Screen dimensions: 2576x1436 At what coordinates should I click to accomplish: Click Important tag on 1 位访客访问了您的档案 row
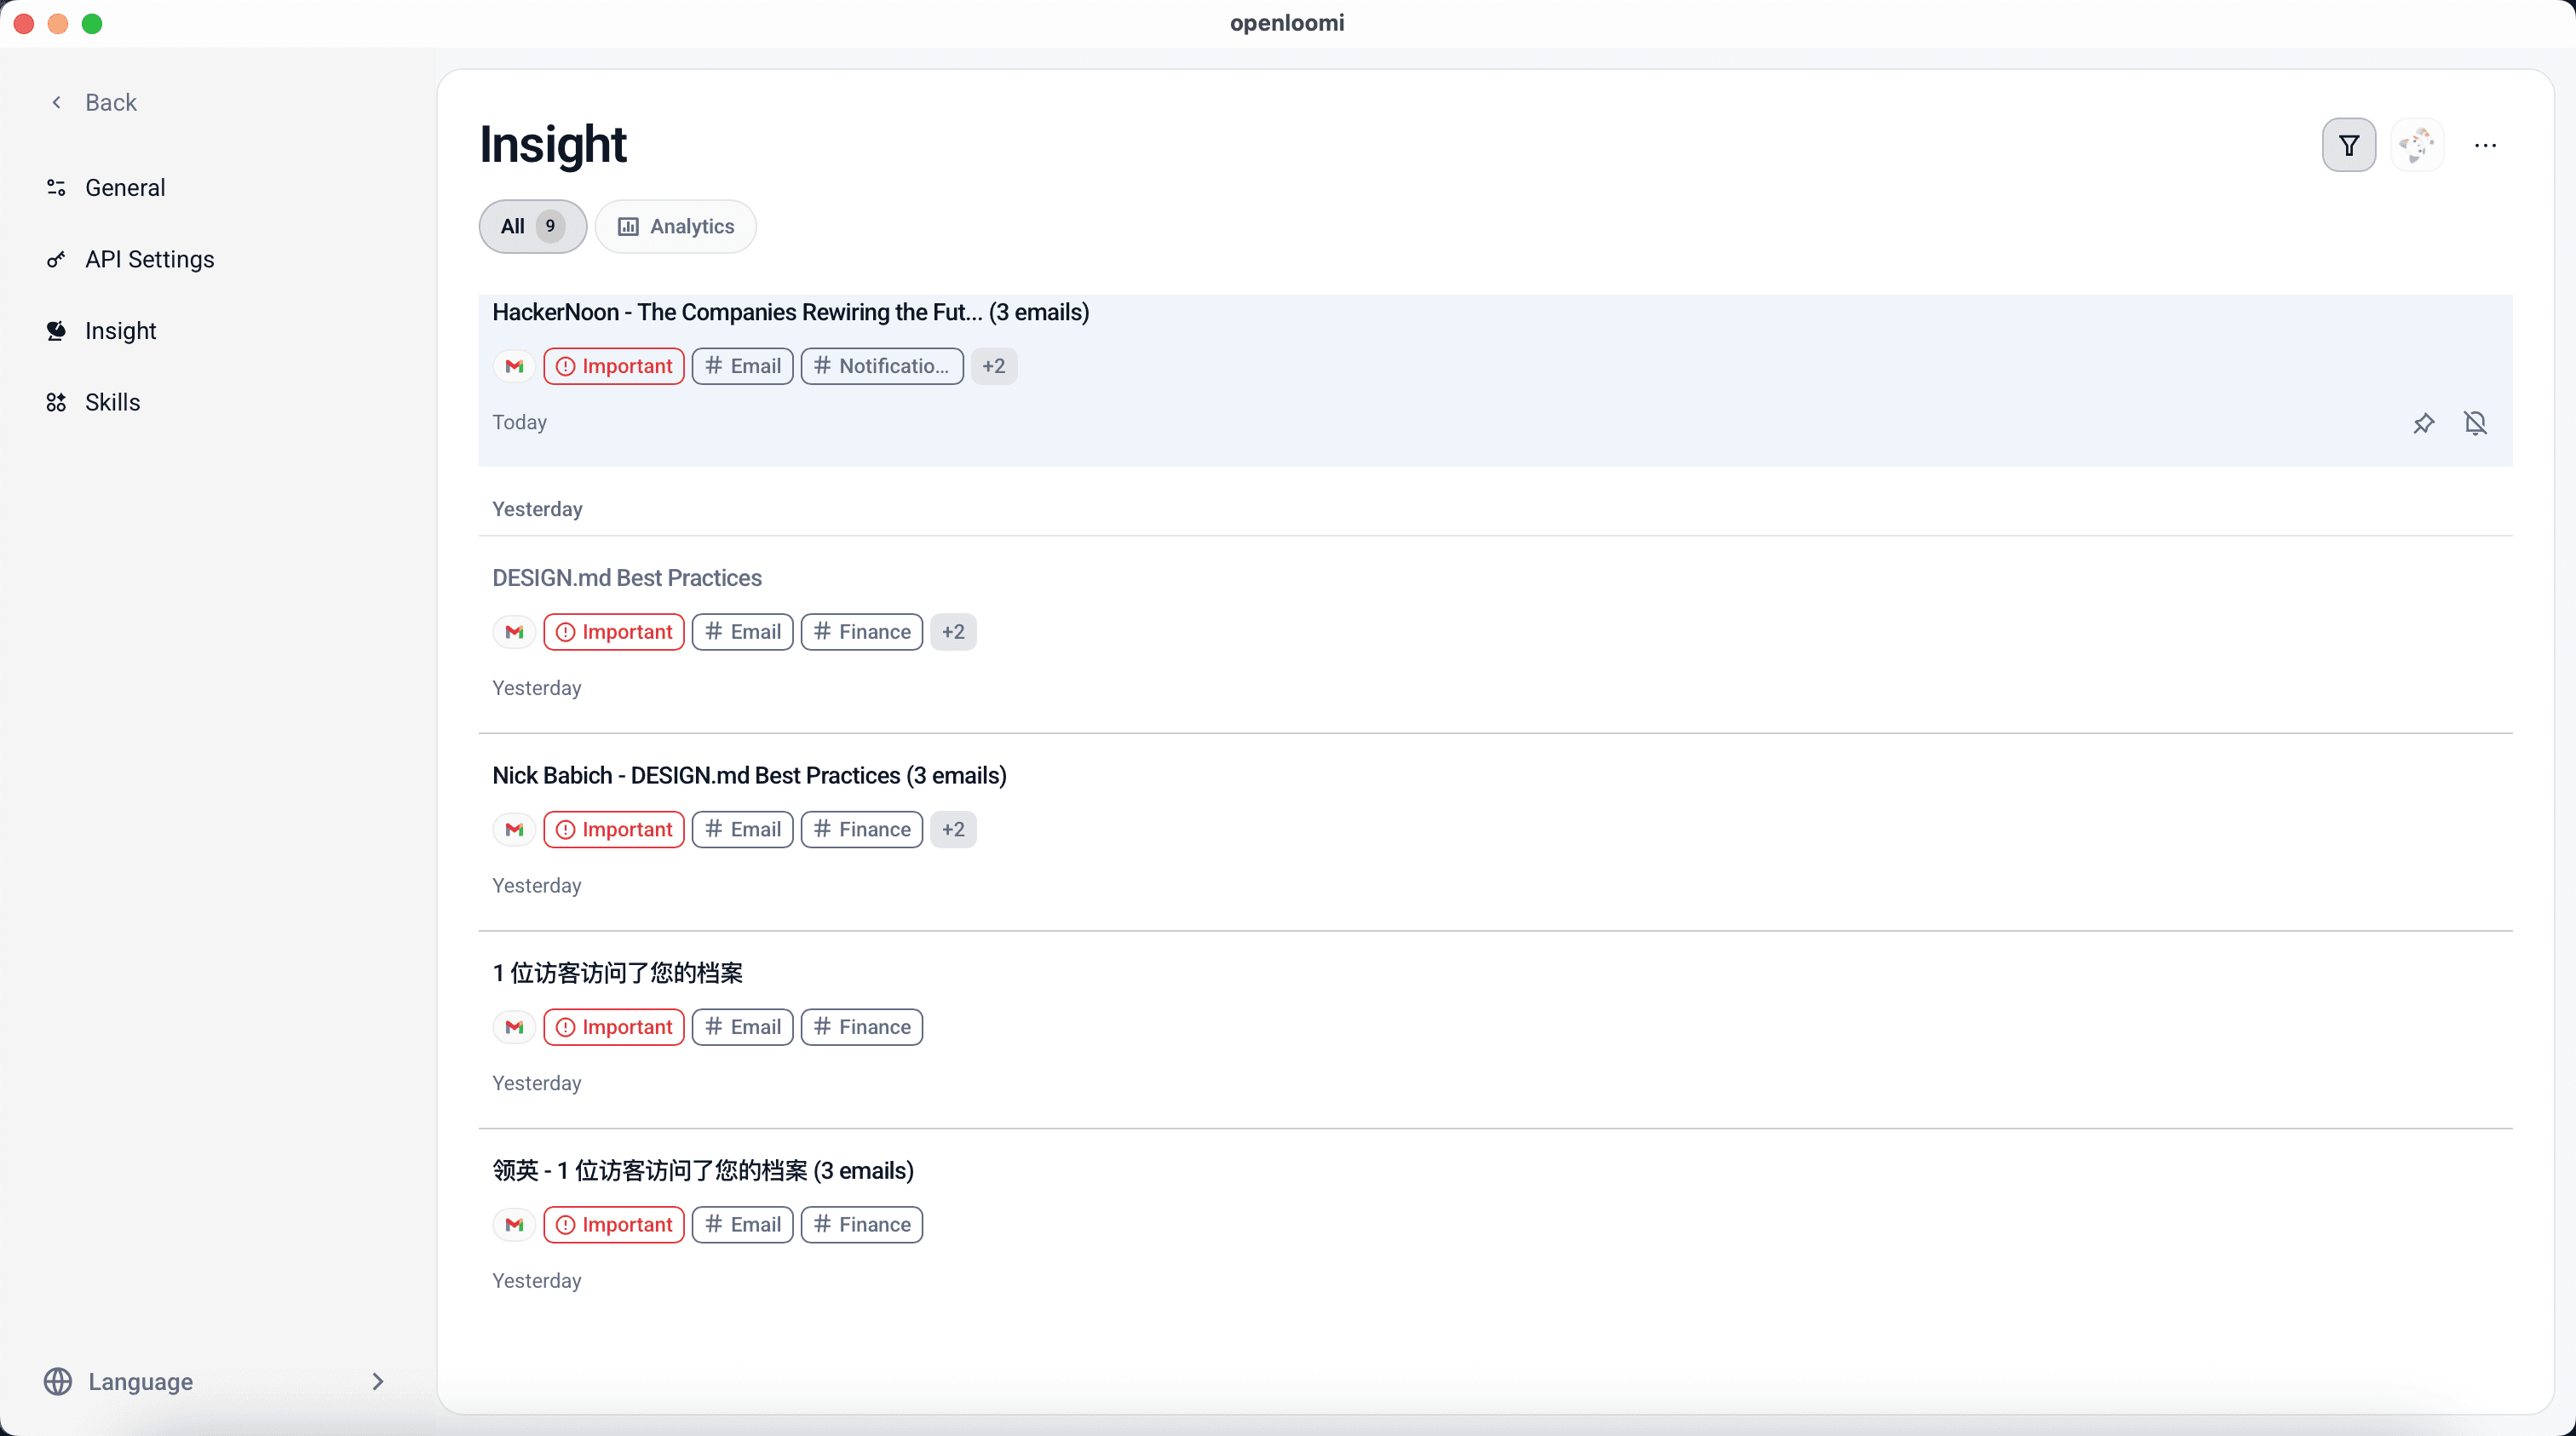[x=614, y=1027]
